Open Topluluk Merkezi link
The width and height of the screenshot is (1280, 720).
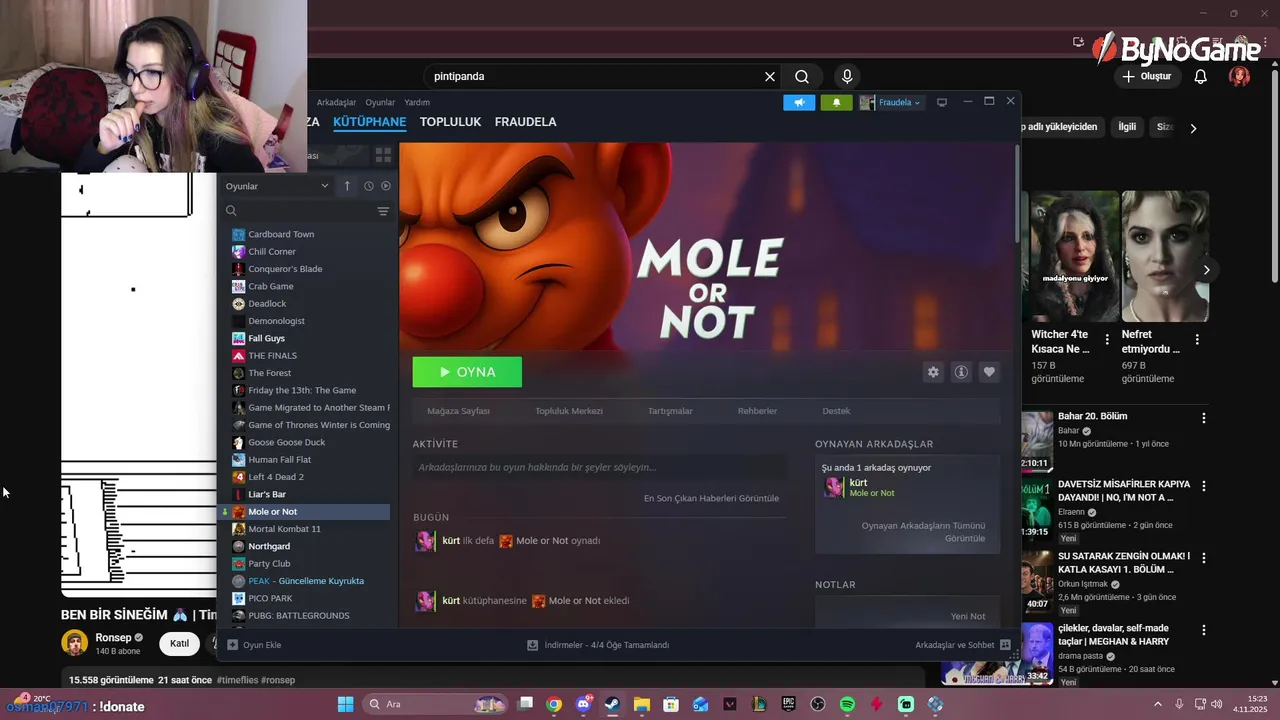(569, 411)
